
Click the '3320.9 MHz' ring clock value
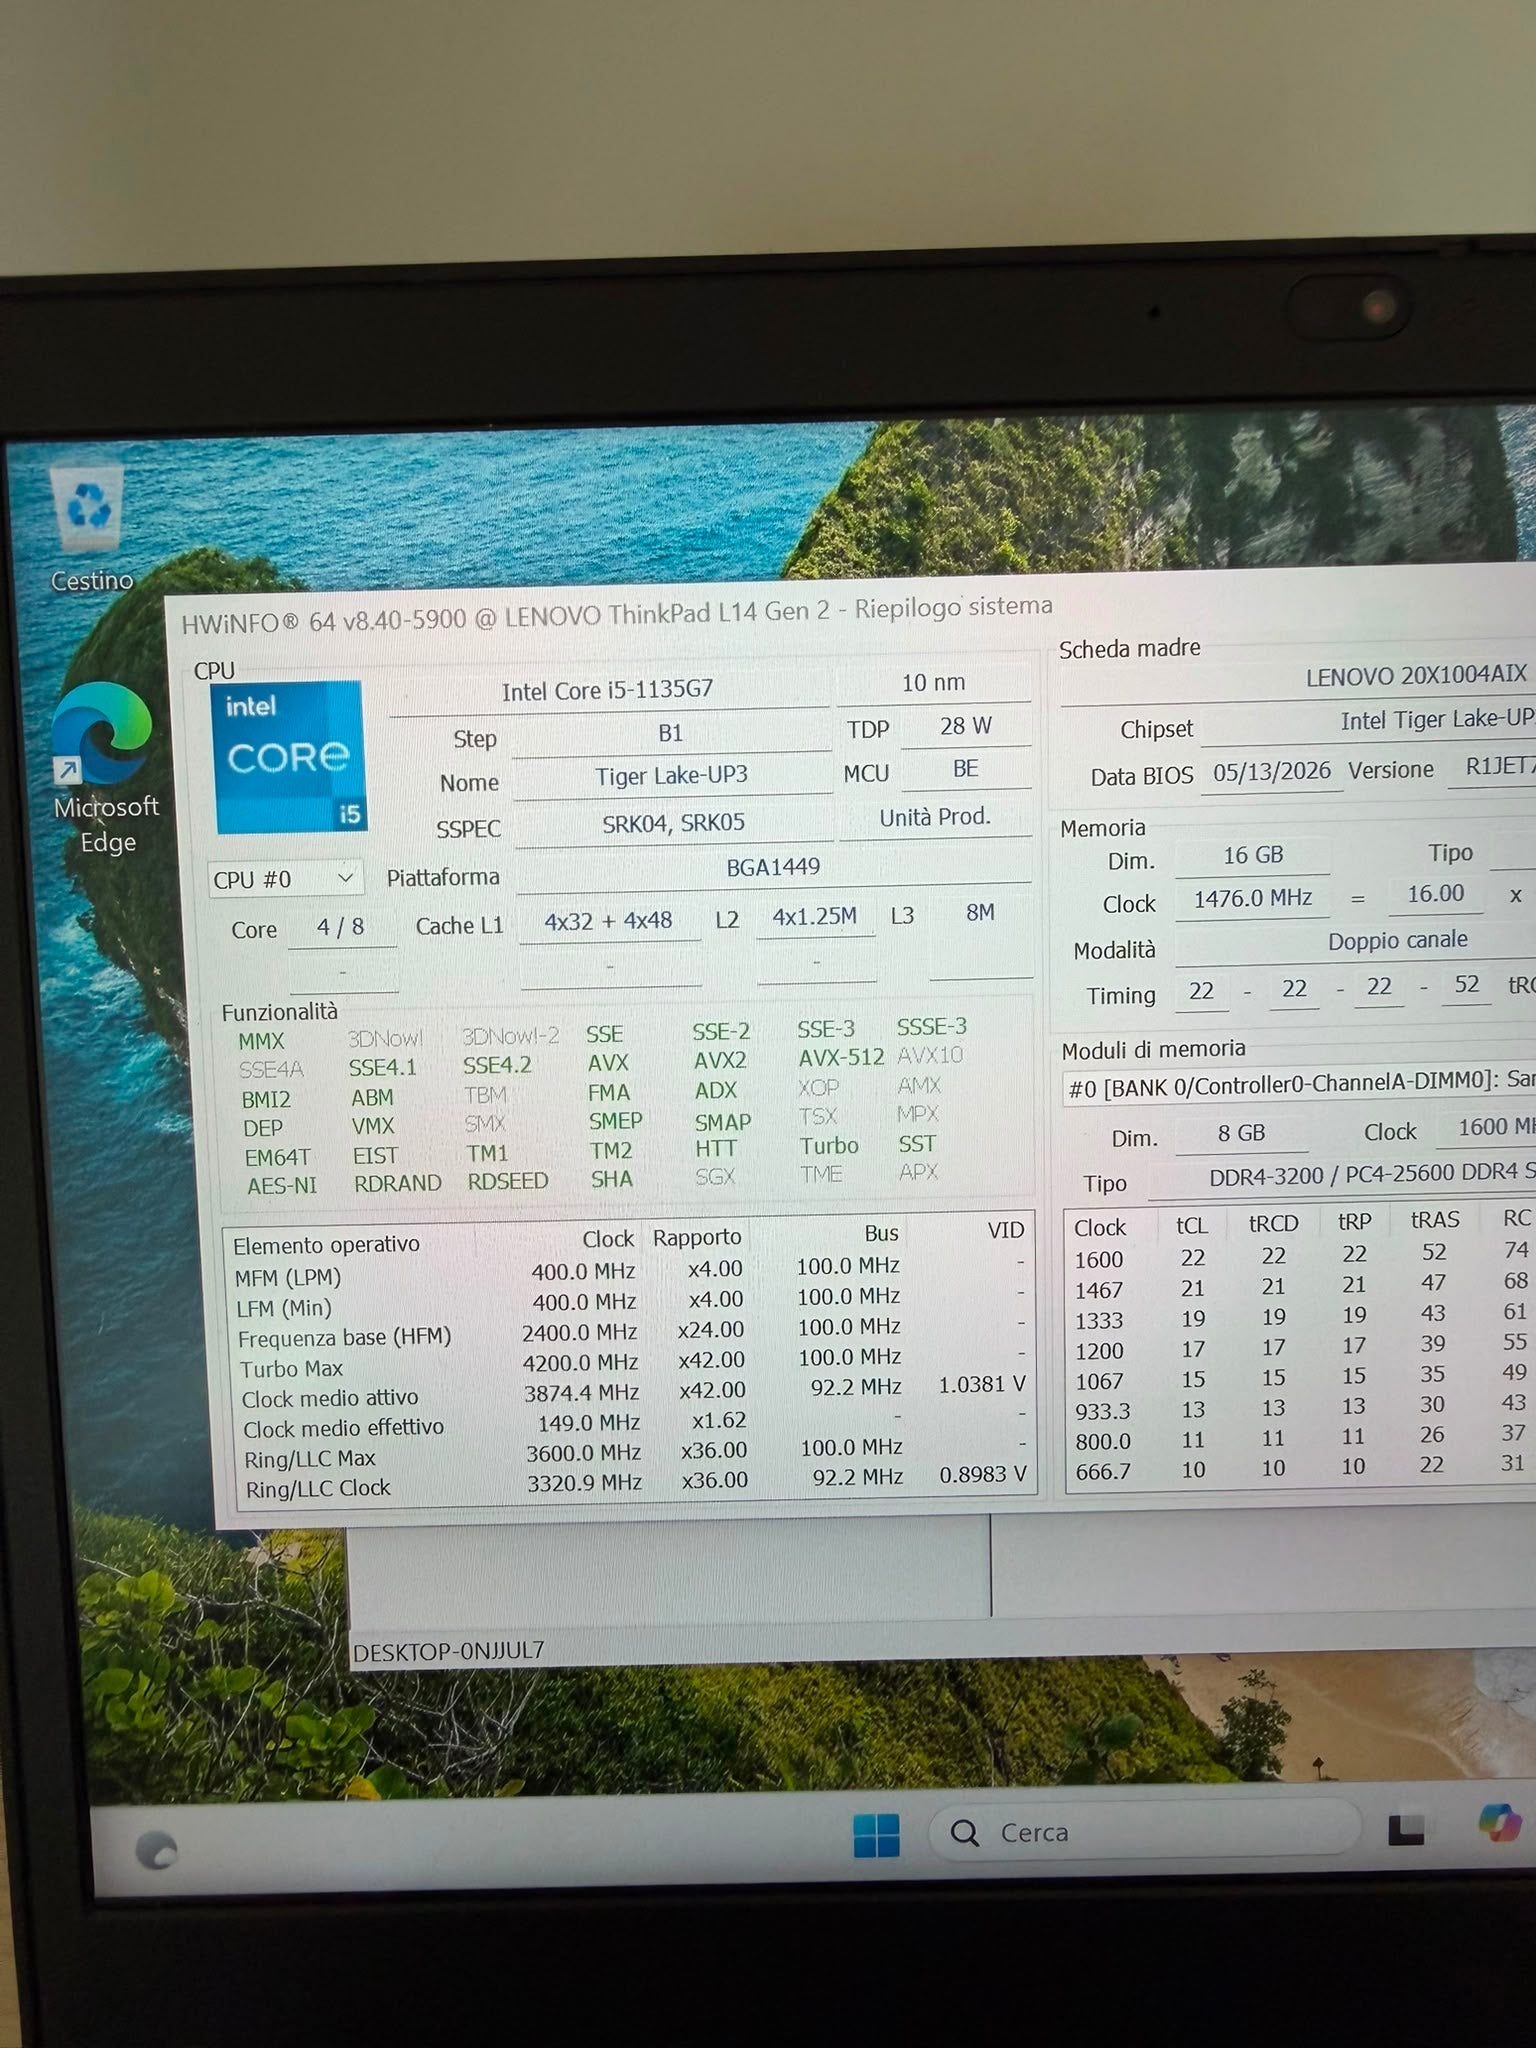click(x=584, y=1482)
